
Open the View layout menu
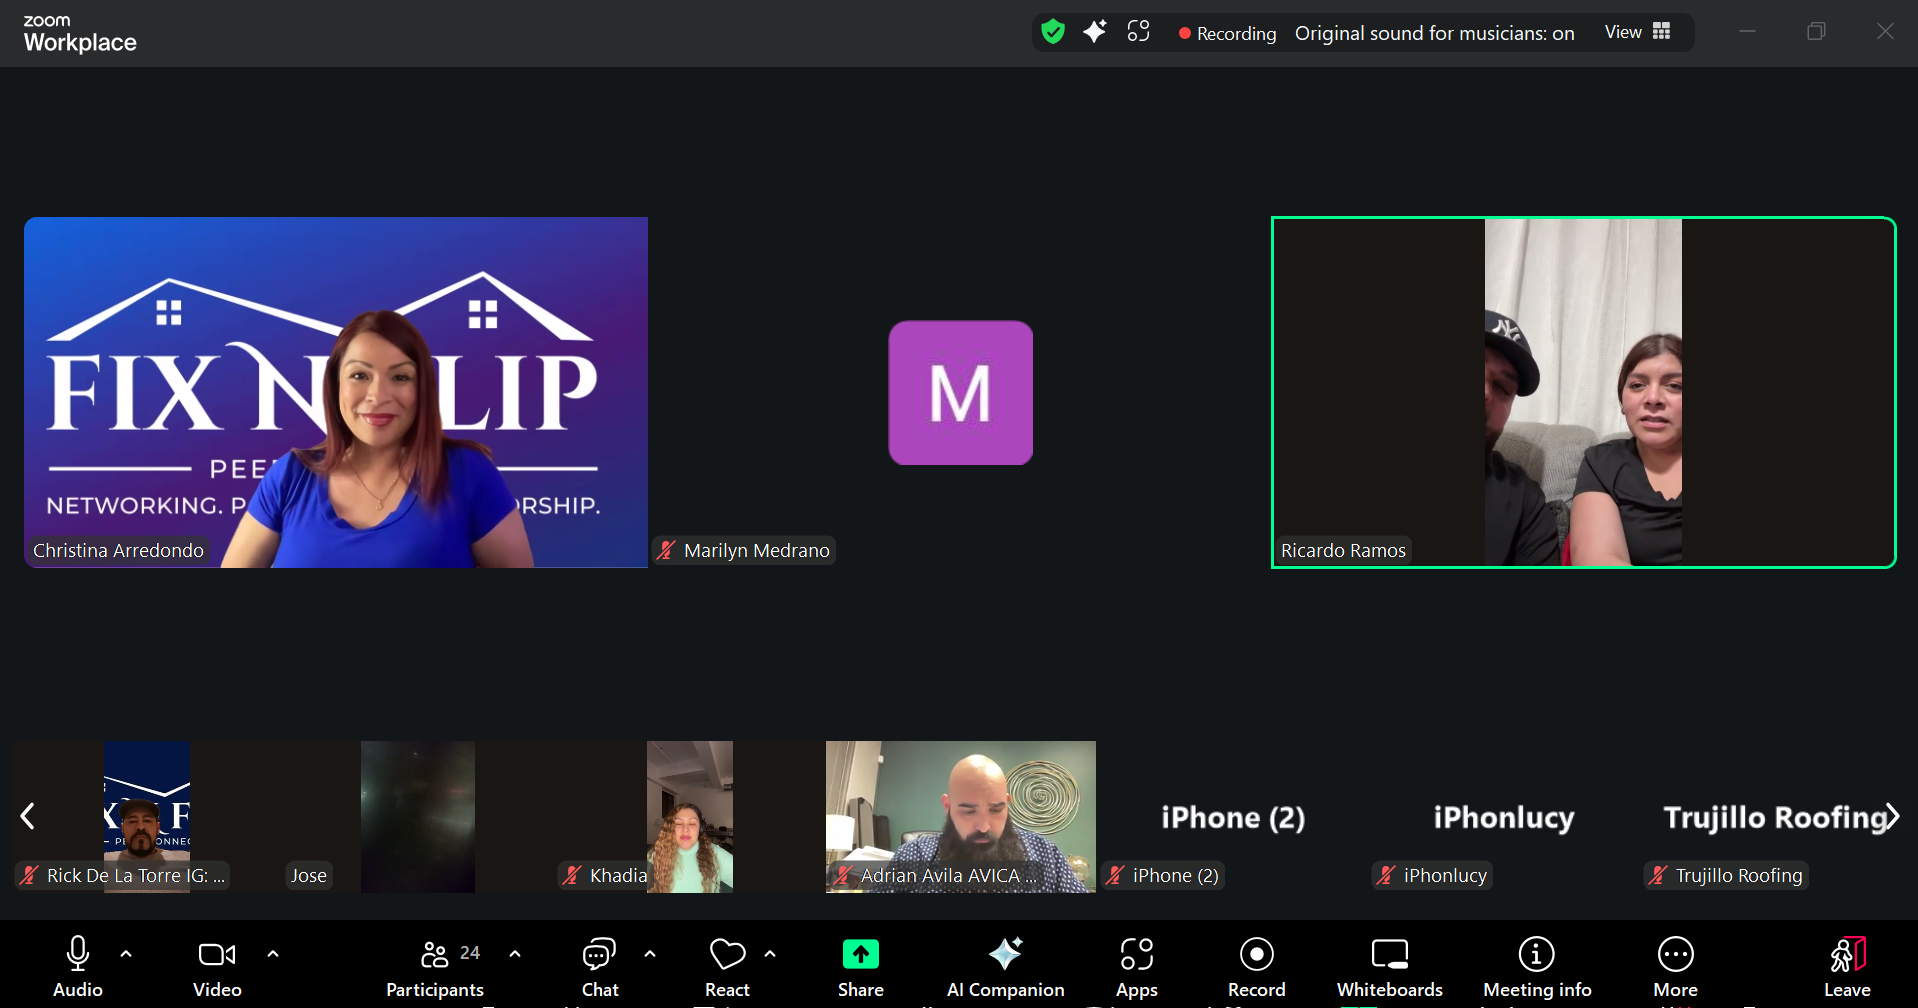pos(1637,32)
